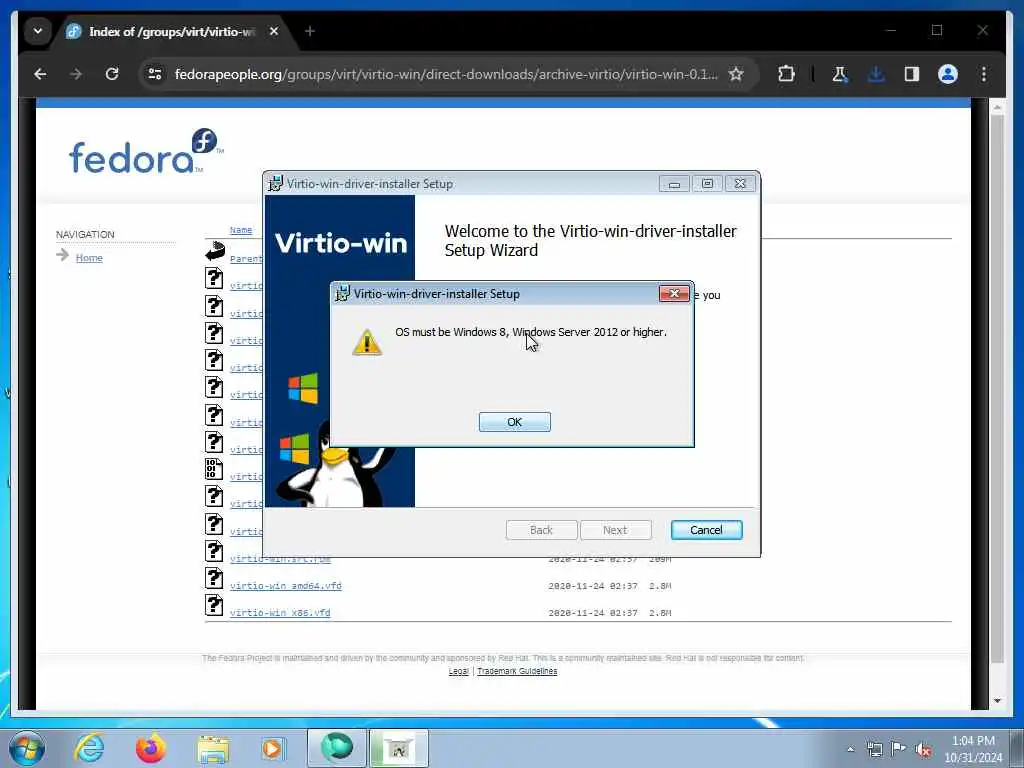Launch Internet Explorer from taskbar

coord(89,748)
